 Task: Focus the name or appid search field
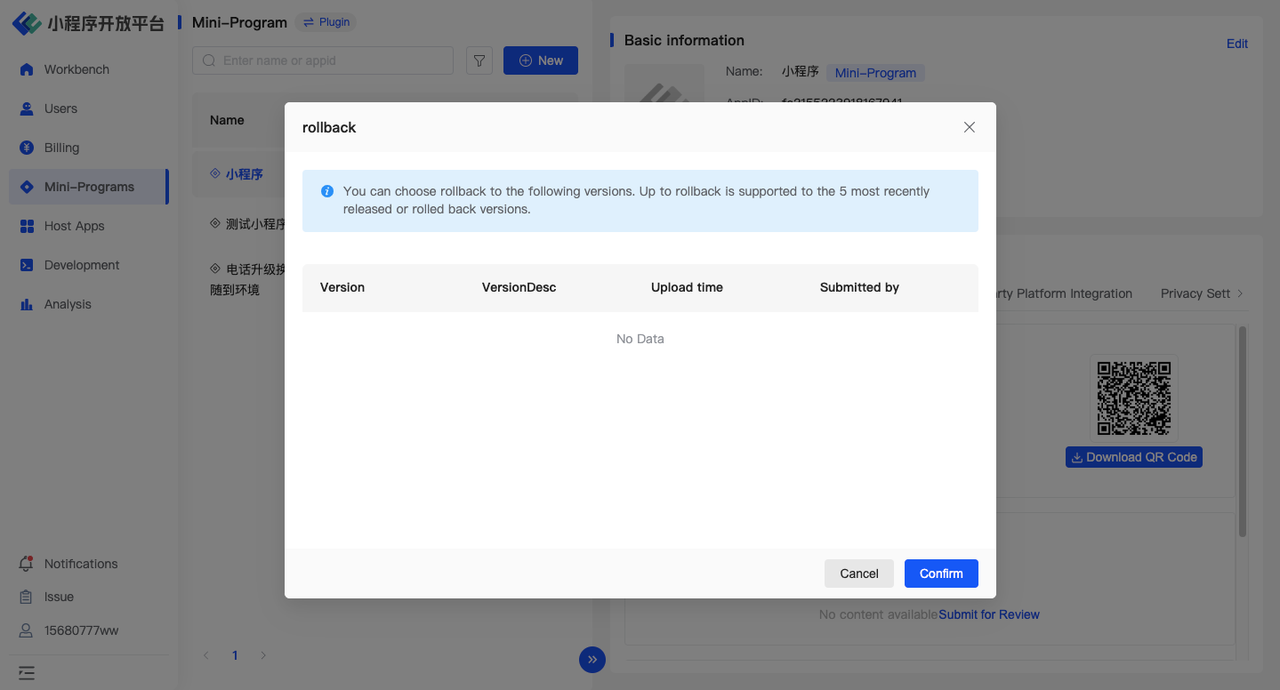pyautogui.click(x=323, y=60)
